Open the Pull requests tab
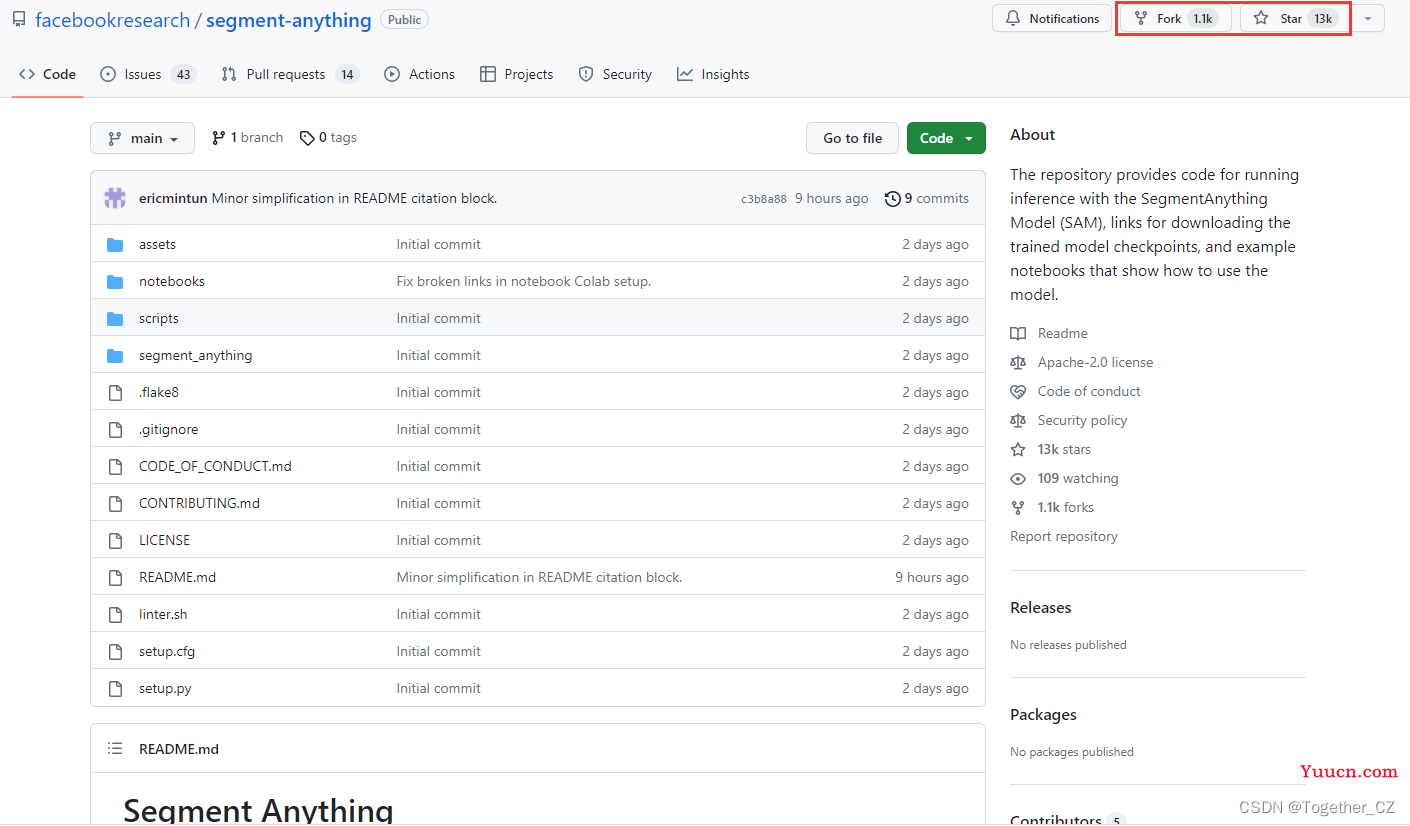 pos(290,74)
